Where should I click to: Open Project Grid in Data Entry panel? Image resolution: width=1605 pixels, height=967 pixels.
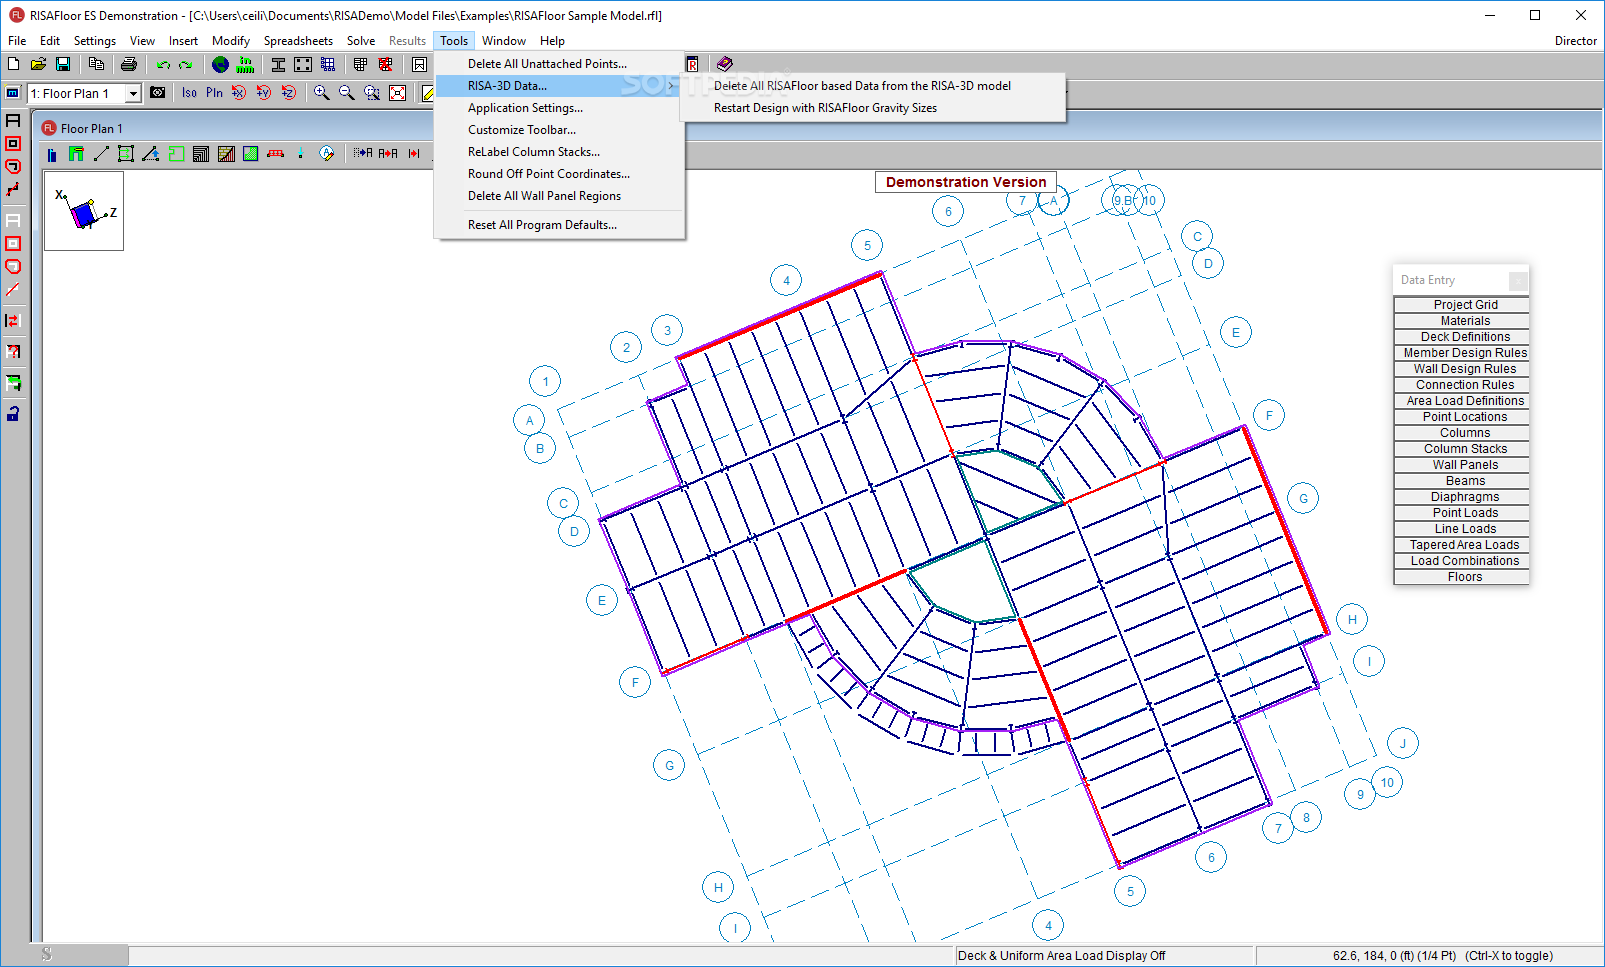point(1462,305)
